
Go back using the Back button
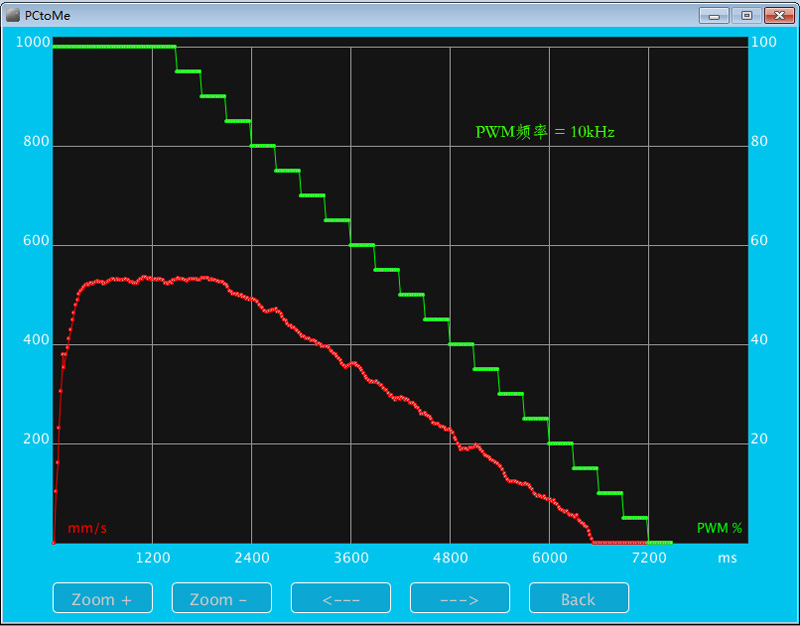[579, 597]
